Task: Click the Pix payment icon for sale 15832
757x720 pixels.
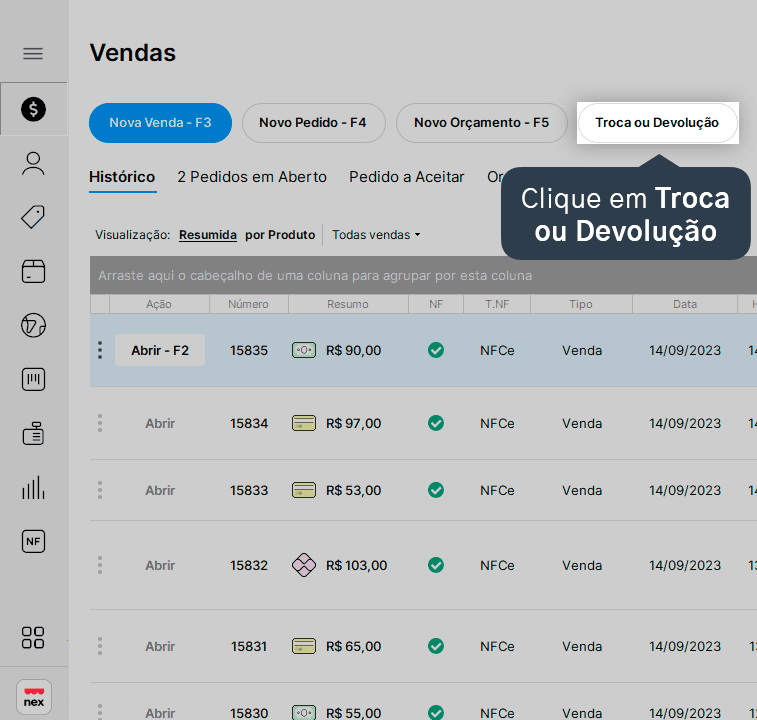Action: 304,565
